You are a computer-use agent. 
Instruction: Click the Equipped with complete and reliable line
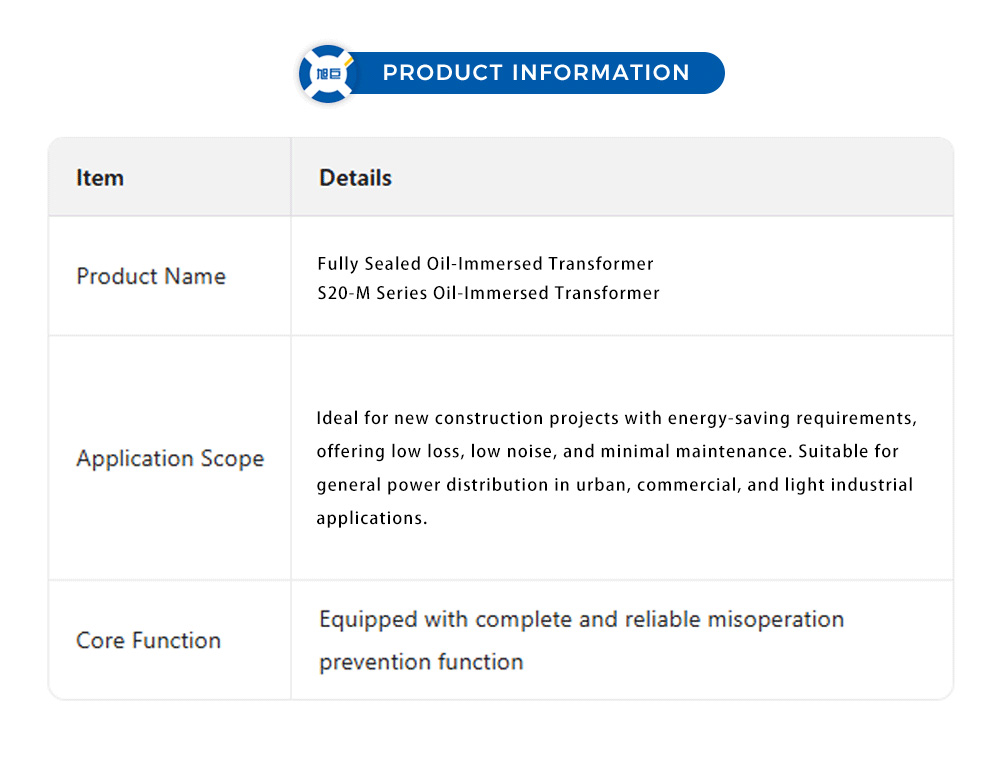click(581, 619)
